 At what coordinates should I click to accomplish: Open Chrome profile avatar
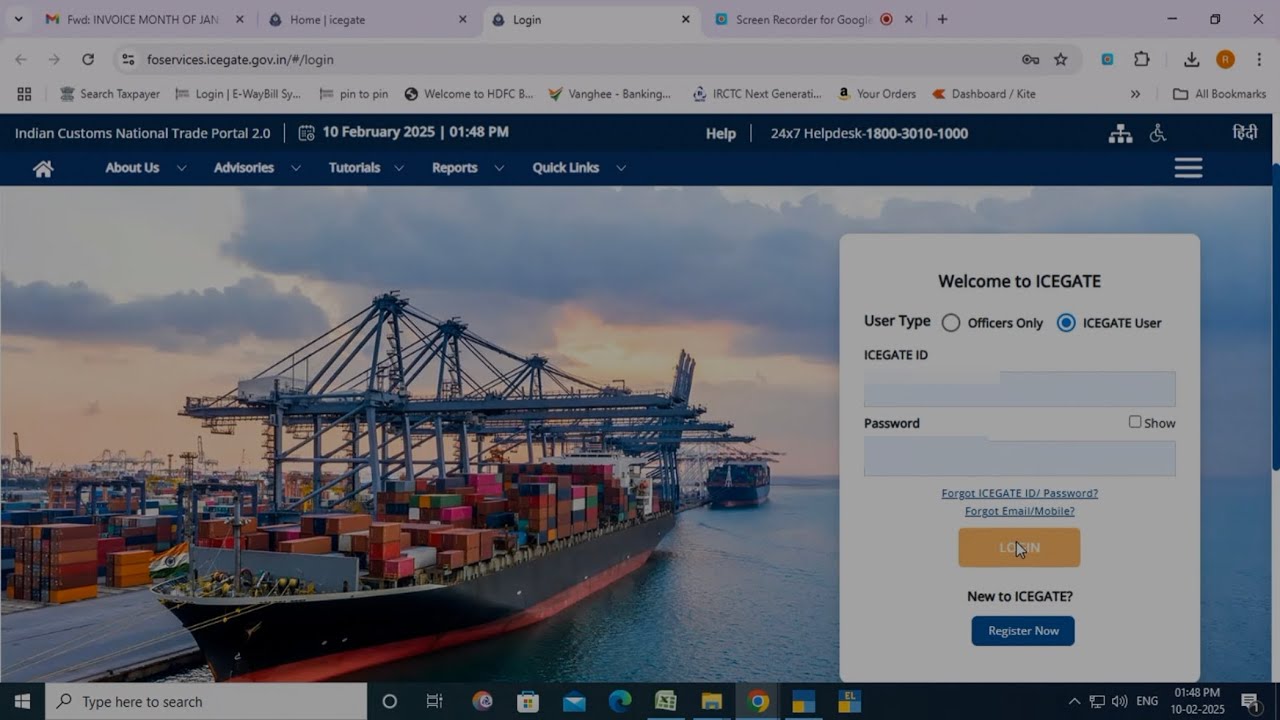click(x=1225, y=59)
